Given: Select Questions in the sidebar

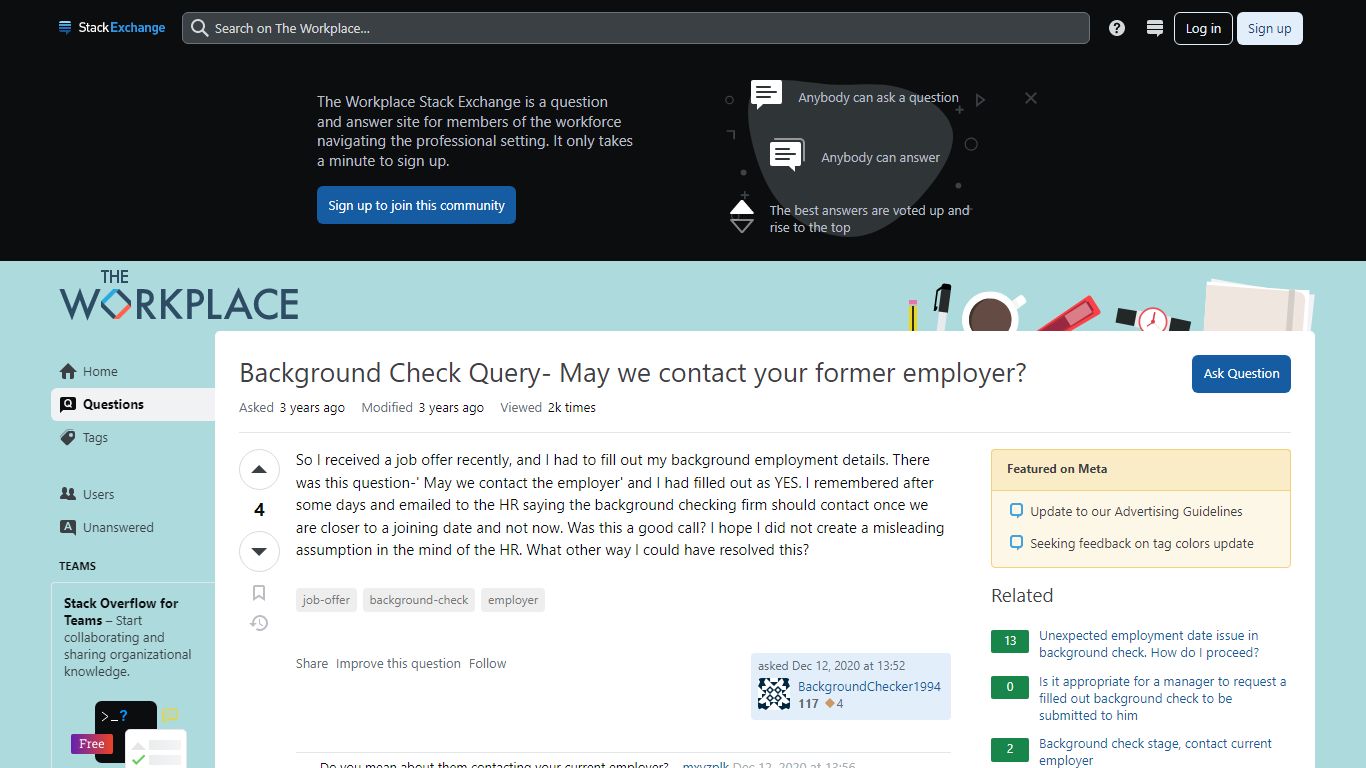Looking at the screenshot, I should point(68,404).
